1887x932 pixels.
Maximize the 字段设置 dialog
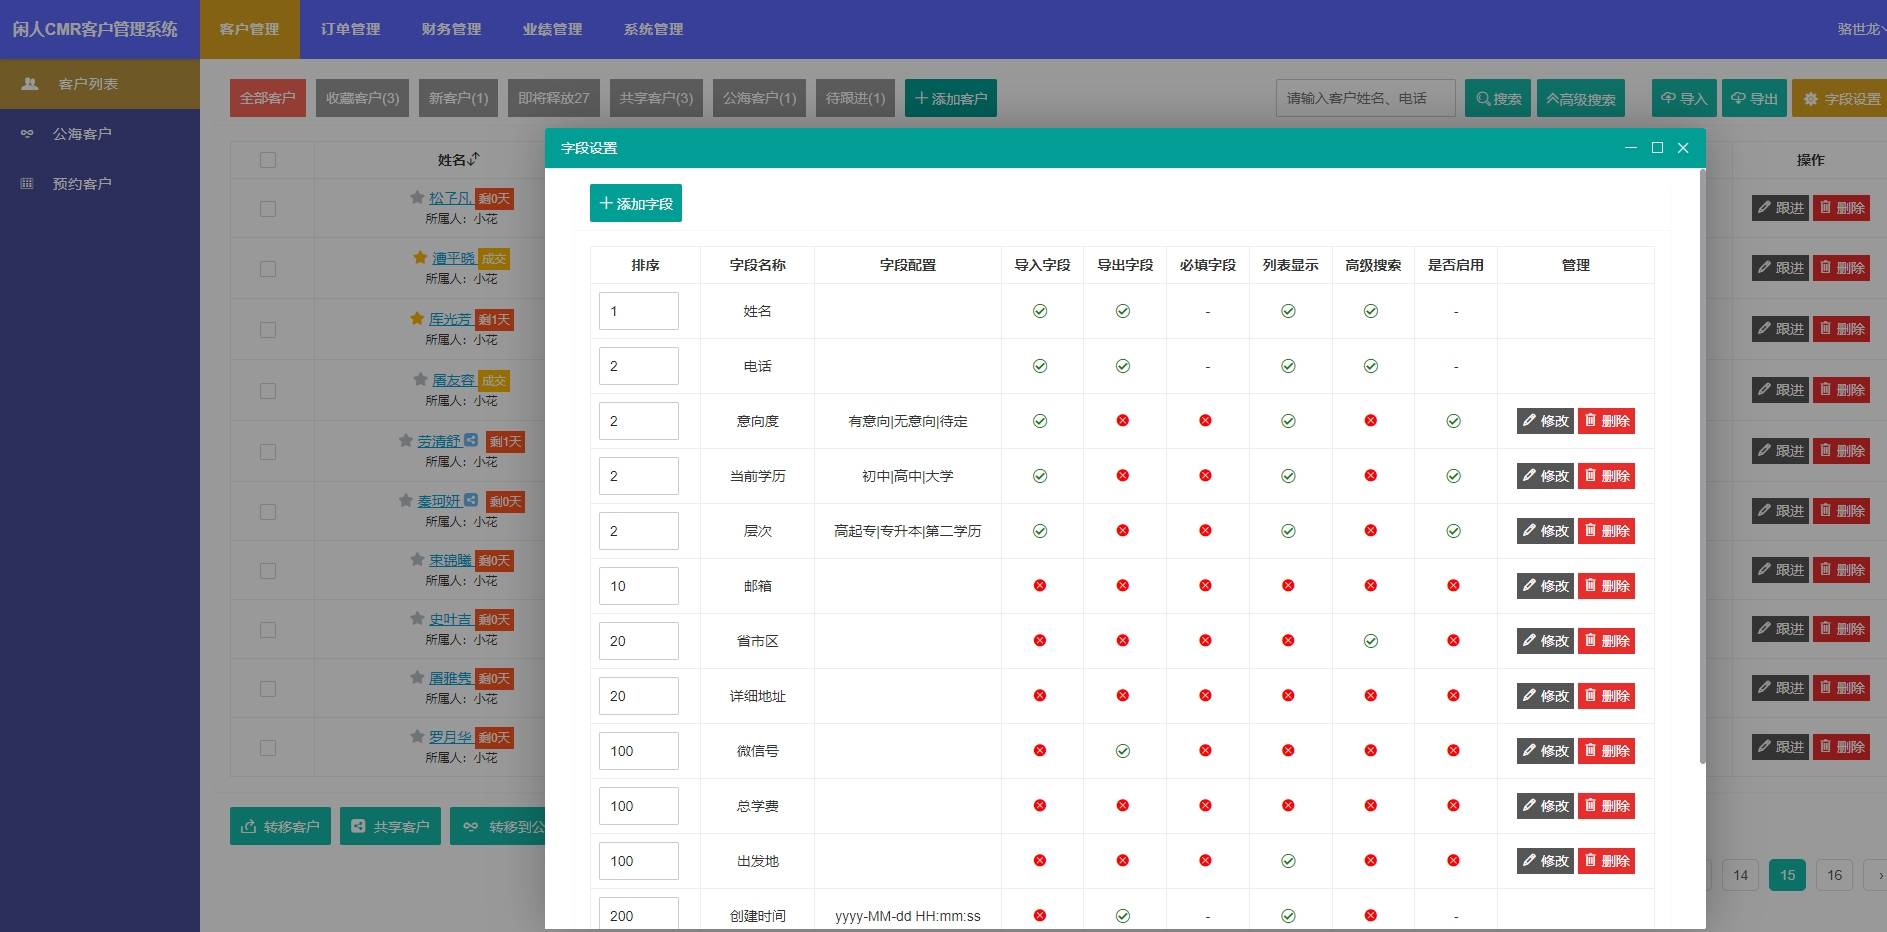click(1657, 147)
